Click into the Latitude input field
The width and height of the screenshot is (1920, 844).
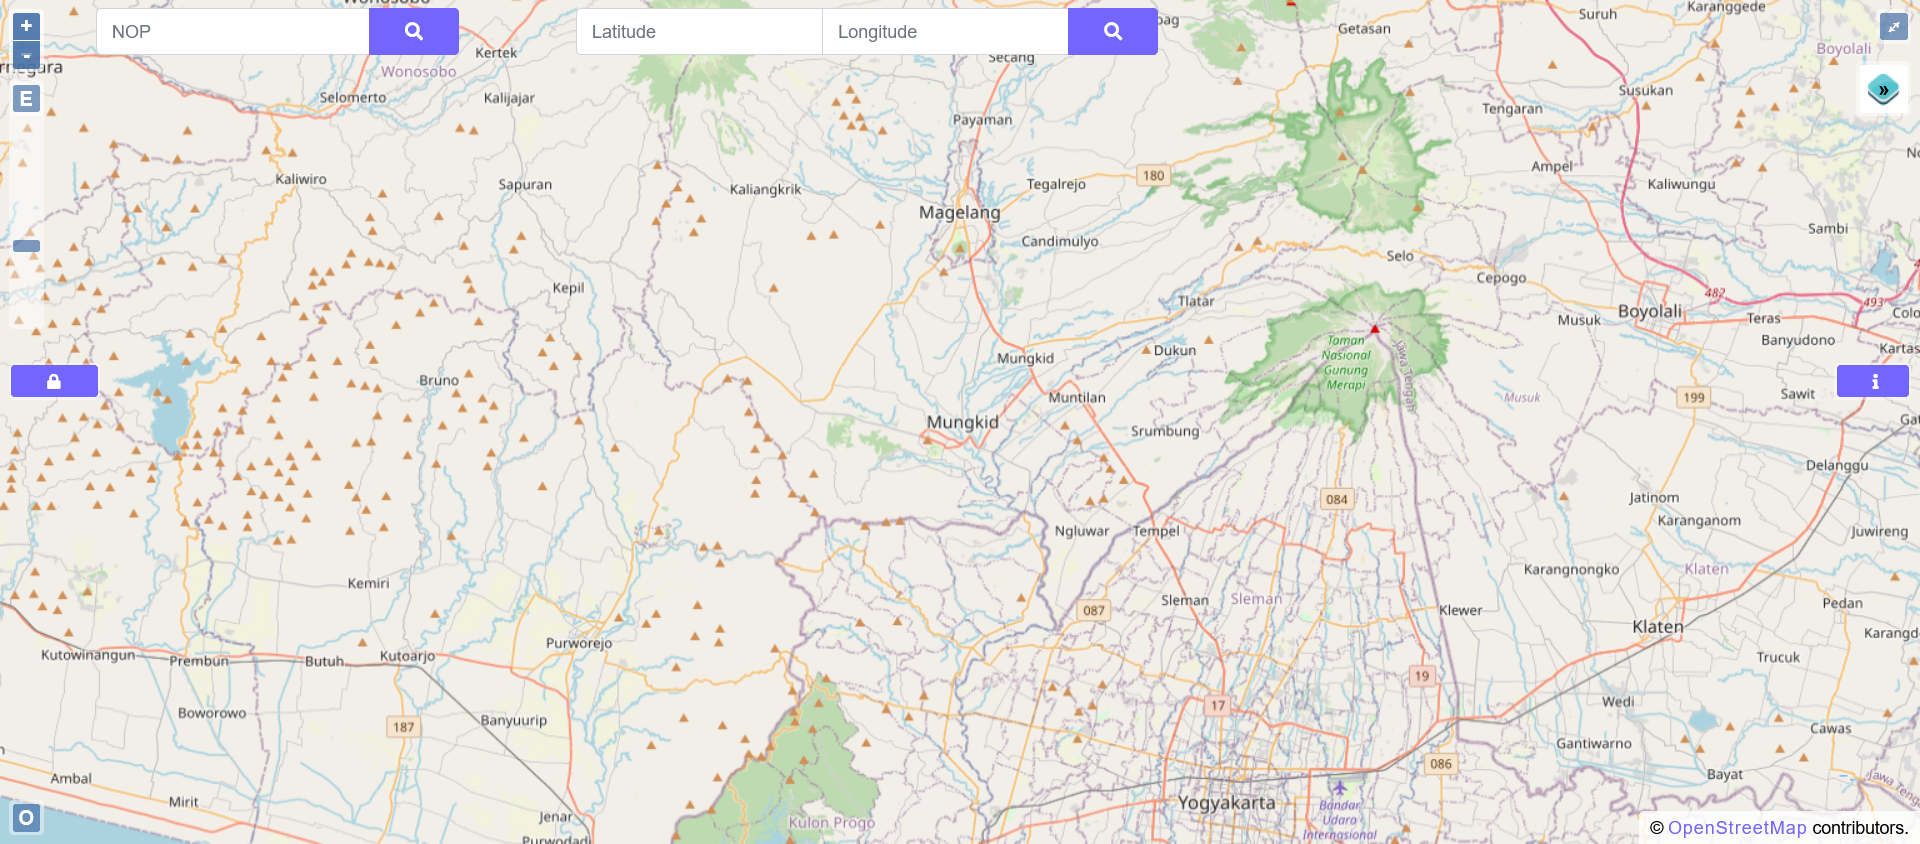tap(699, 32)
